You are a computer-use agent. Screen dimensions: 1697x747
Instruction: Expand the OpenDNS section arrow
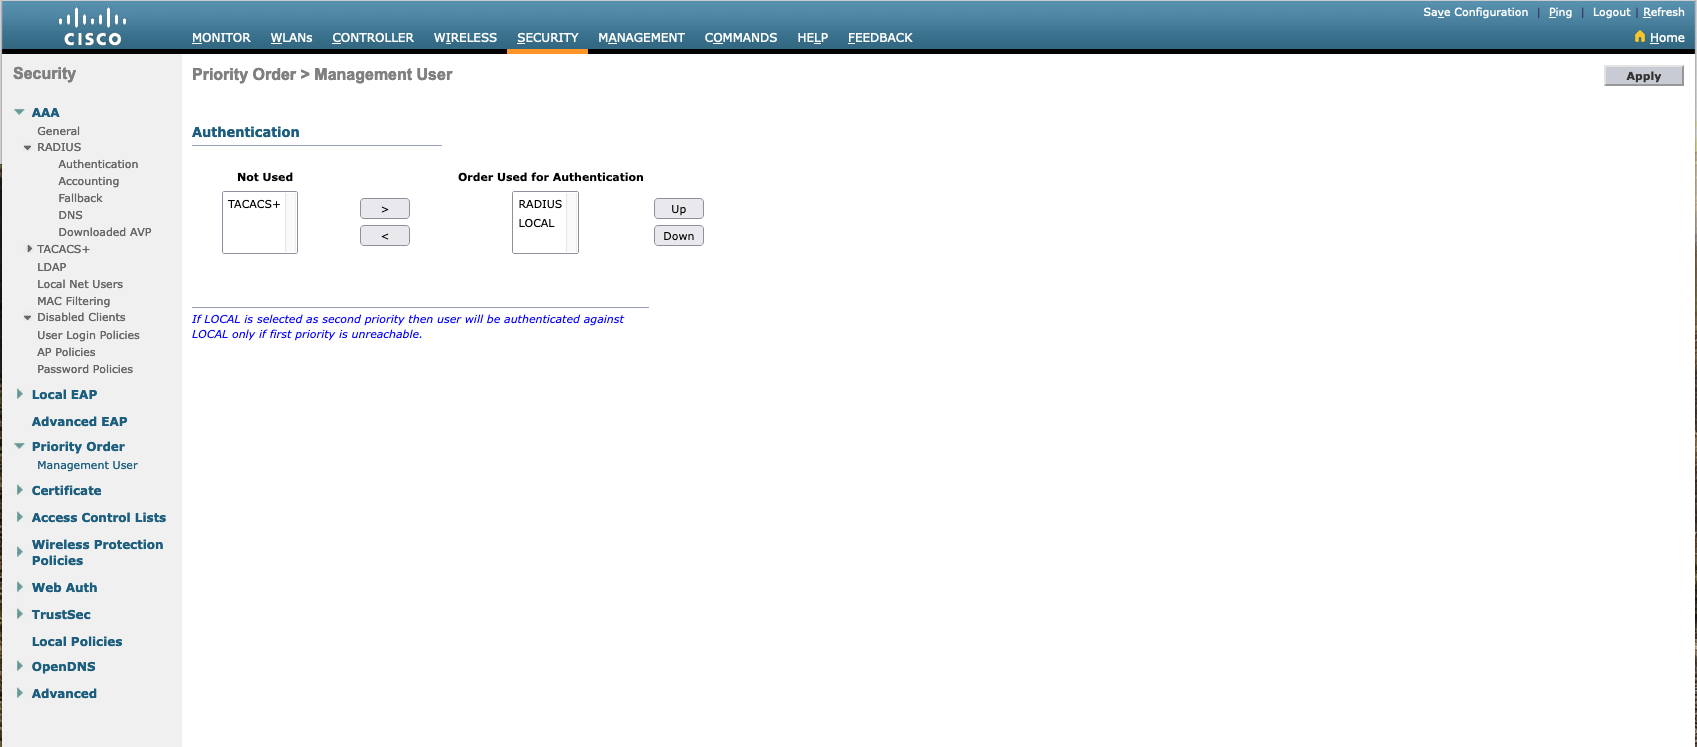[x=19, y=666]
